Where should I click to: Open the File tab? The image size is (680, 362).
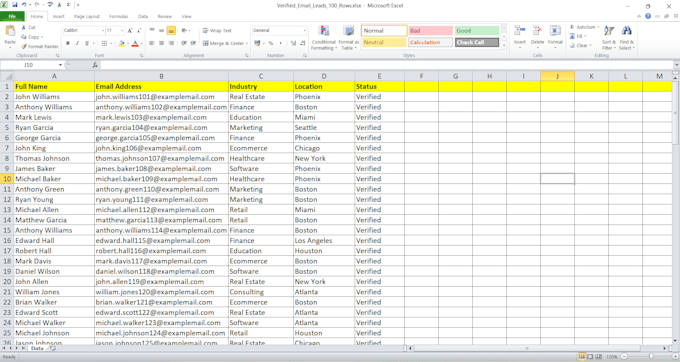point(12,16)
